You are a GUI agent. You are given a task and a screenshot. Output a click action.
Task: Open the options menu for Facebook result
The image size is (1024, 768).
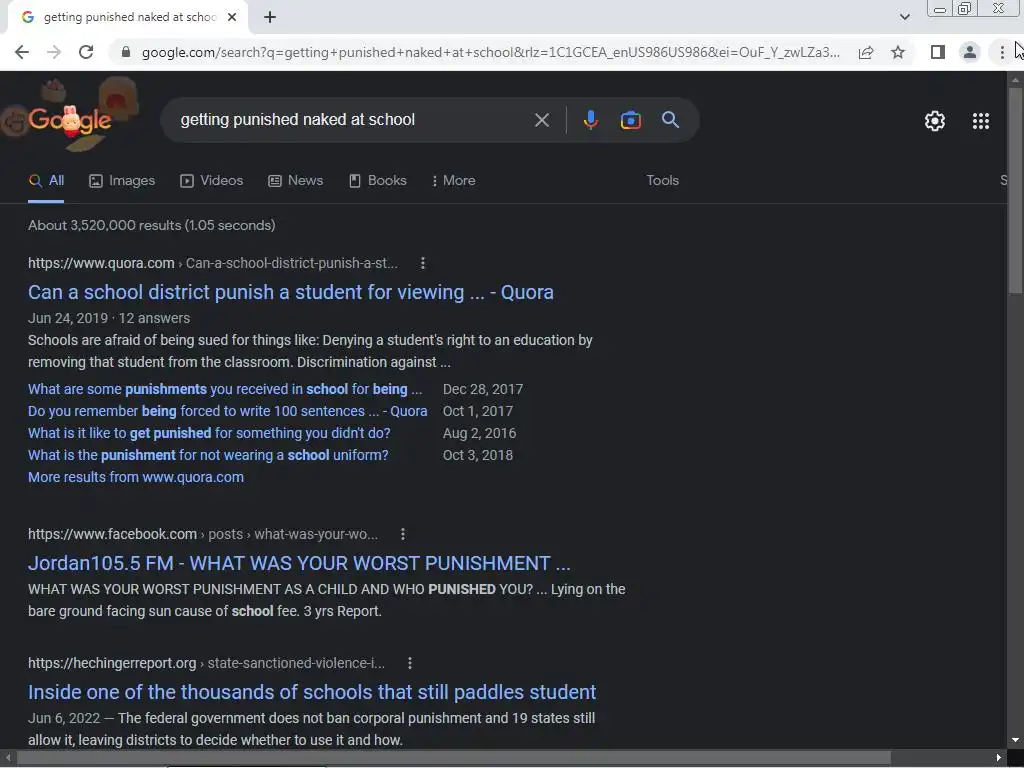tap(403, 534)
